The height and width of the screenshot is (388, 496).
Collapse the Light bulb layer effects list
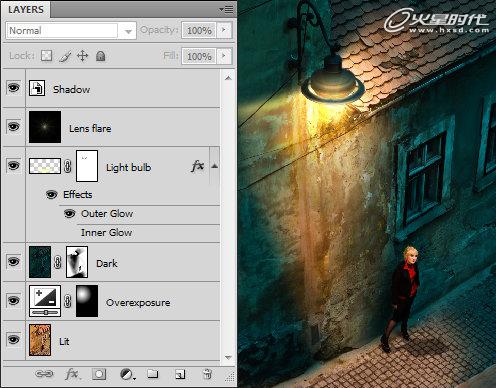coord(215,166)
